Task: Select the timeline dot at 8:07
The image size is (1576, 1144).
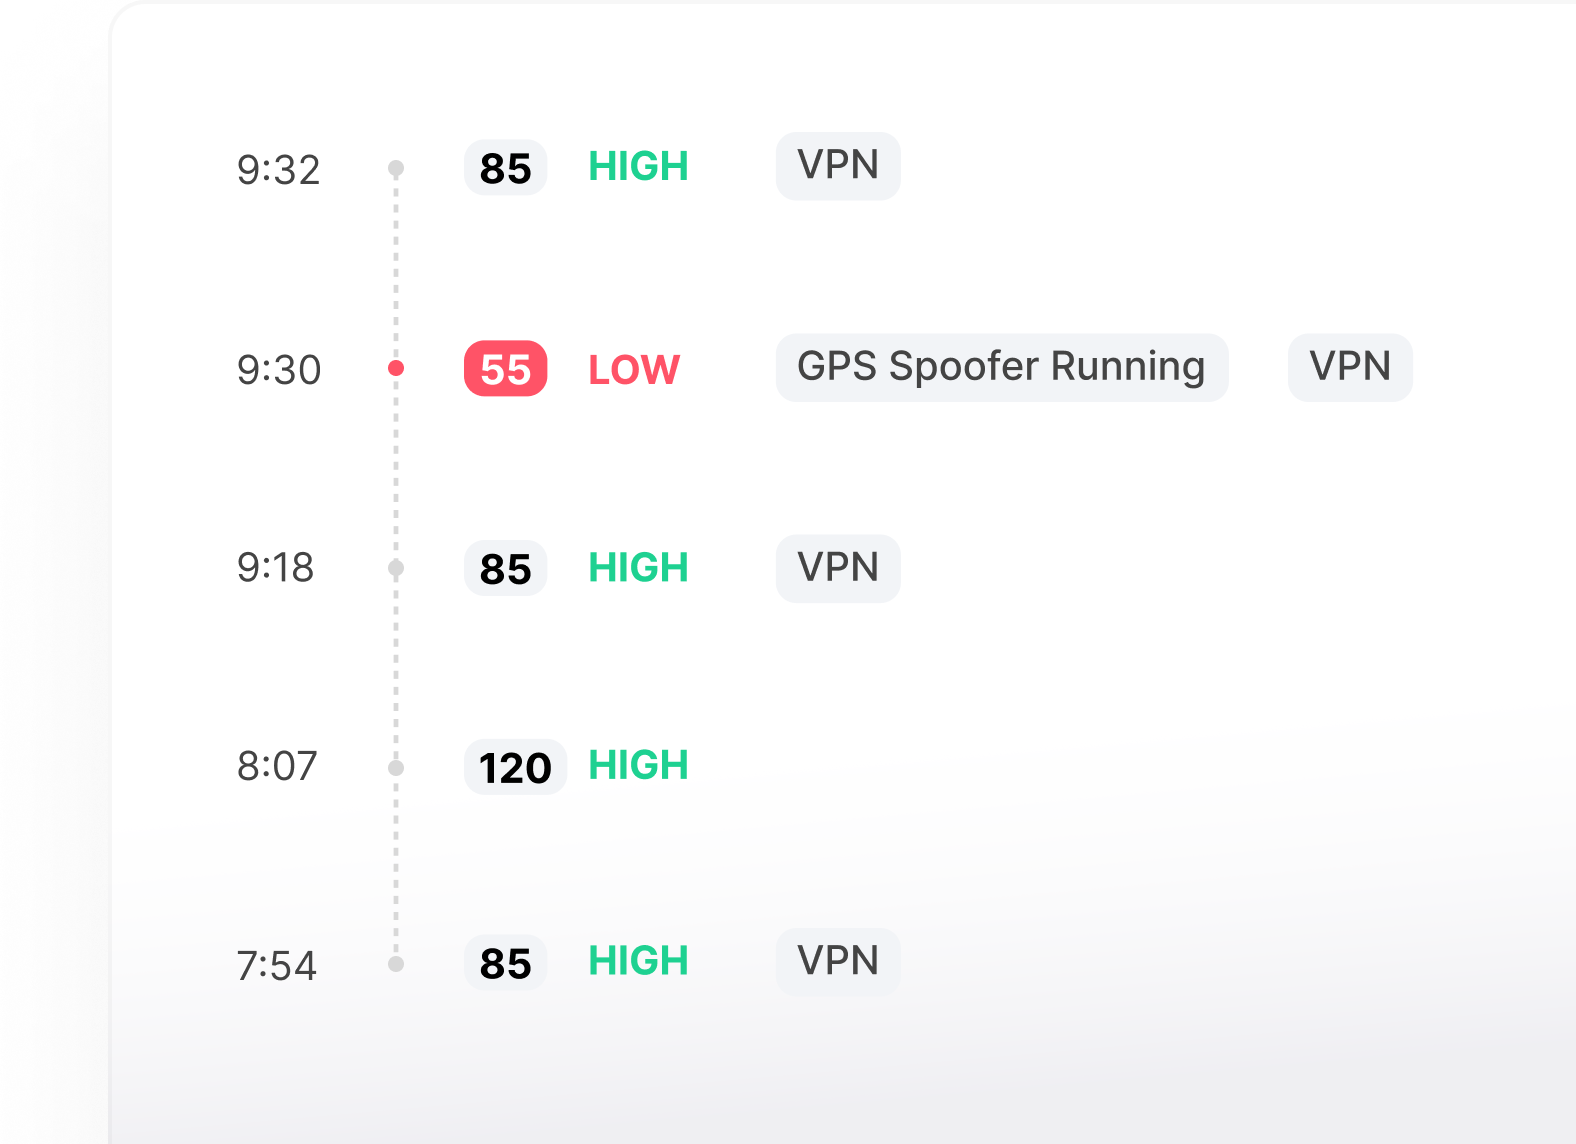Action: 396,767
